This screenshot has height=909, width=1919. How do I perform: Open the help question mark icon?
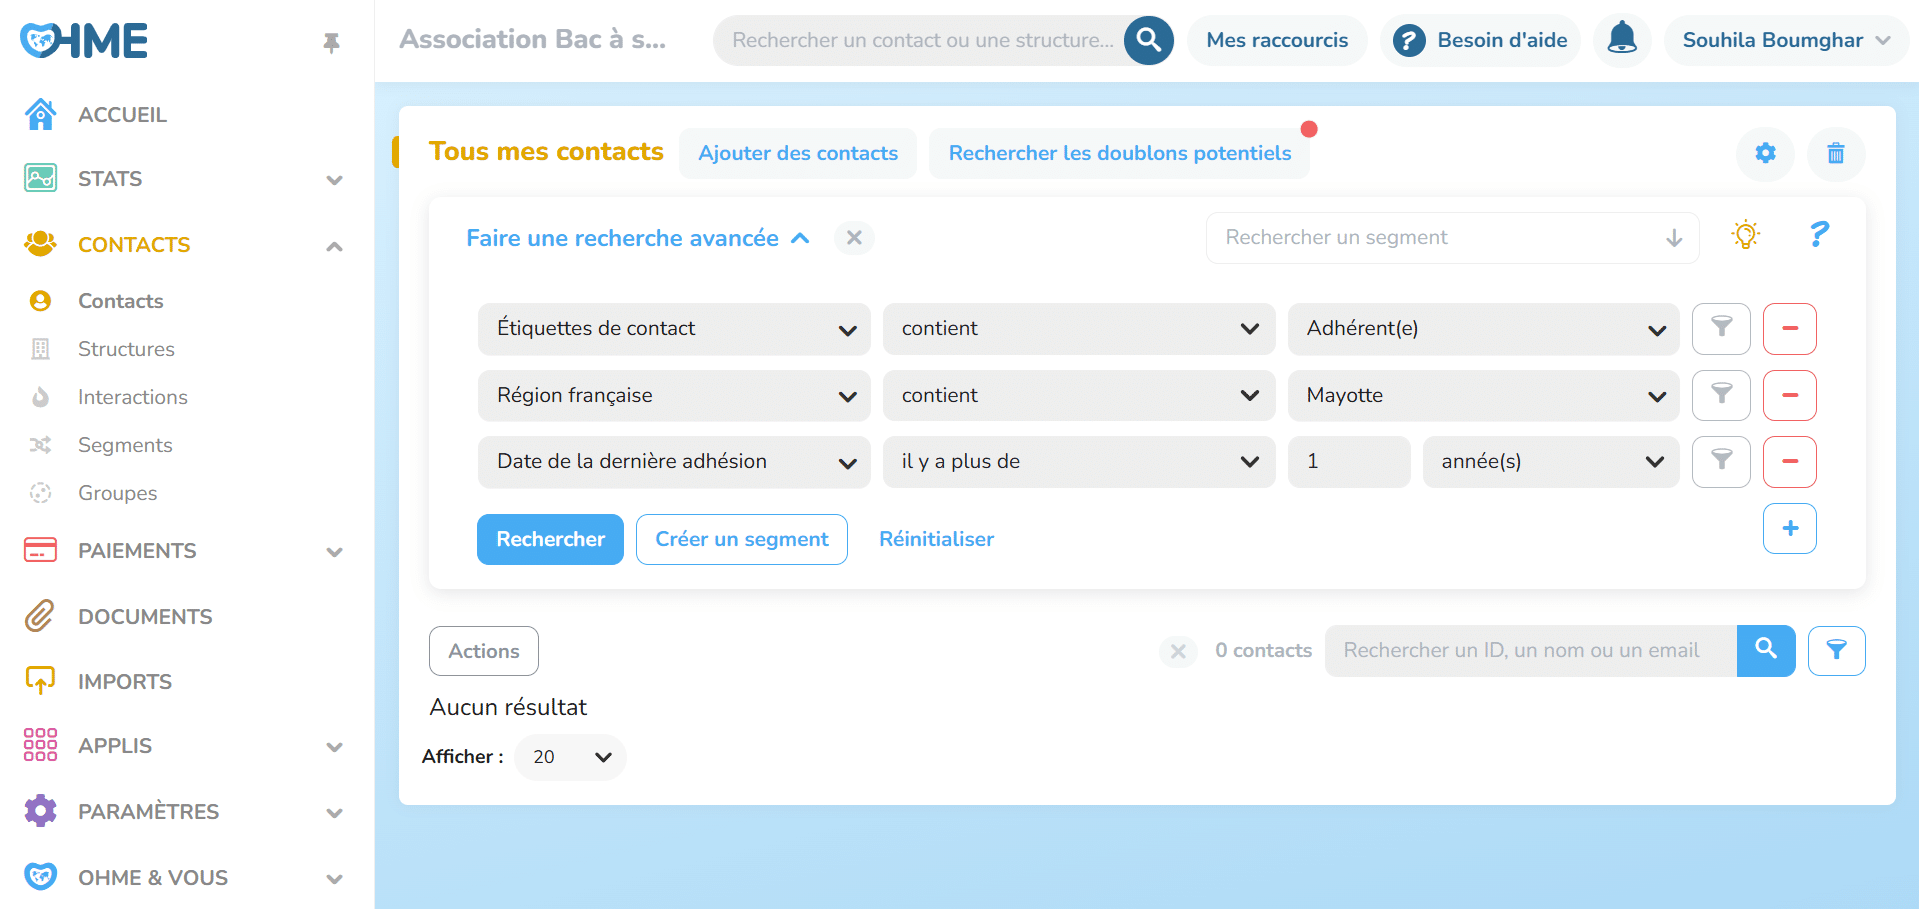[1818, 236]
